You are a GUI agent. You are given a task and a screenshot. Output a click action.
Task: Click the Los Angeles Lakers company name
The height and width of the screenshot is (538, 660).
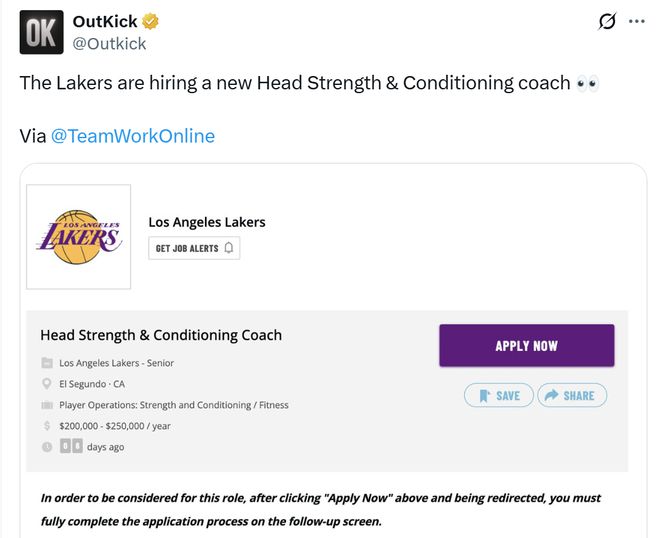[206, 222]
